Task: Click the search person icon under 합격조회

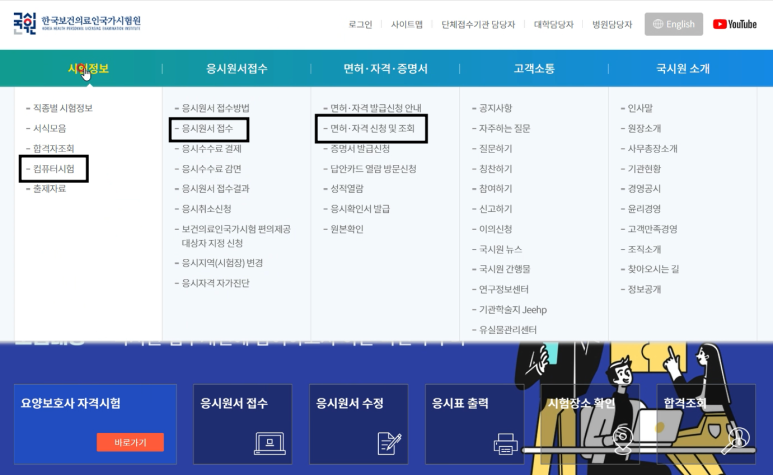Action: tap(737, 438)
